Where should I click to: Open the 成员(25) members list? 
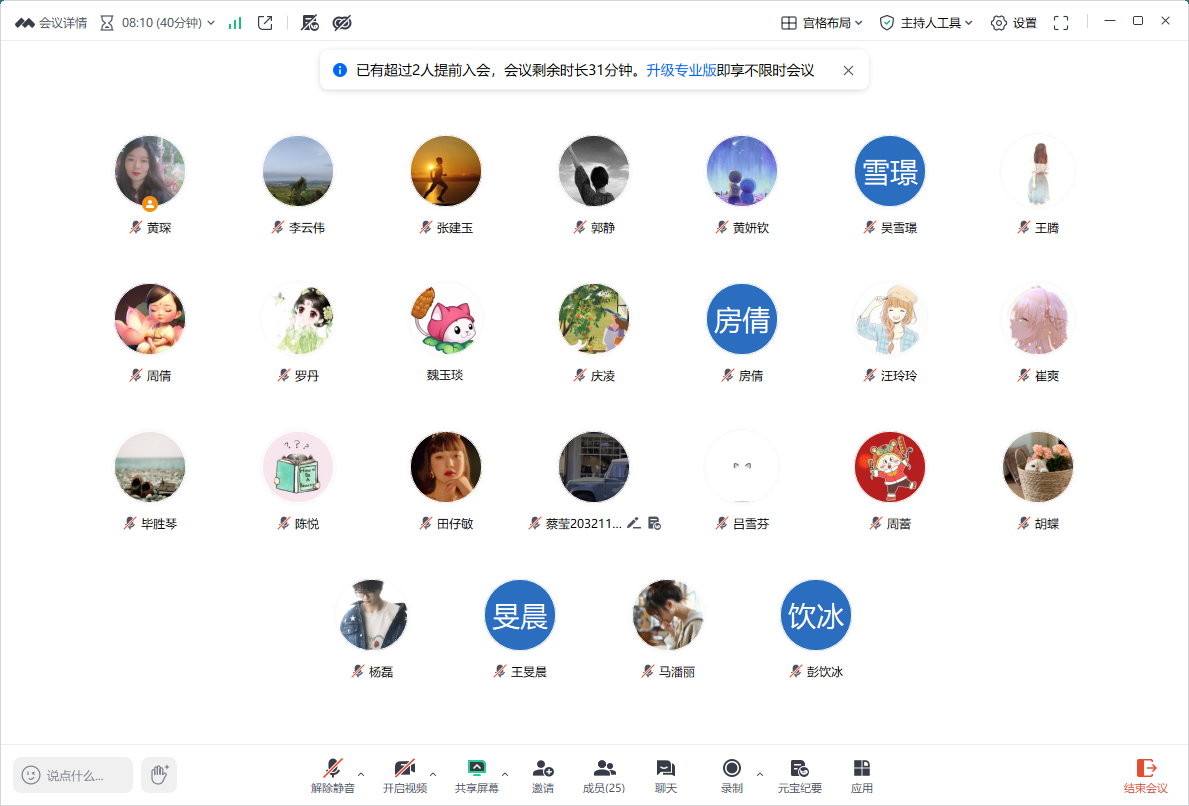604,775
